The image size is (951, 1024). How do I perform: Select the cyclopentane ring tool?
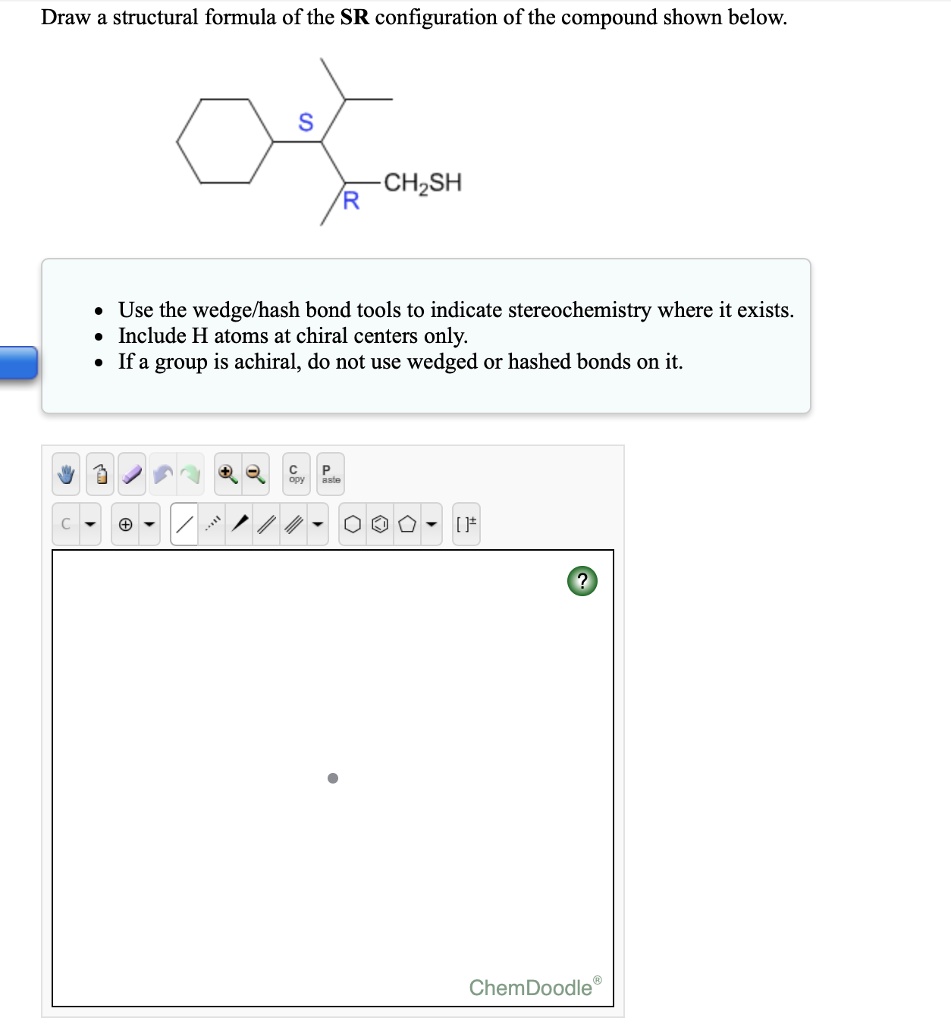(409, 523)
